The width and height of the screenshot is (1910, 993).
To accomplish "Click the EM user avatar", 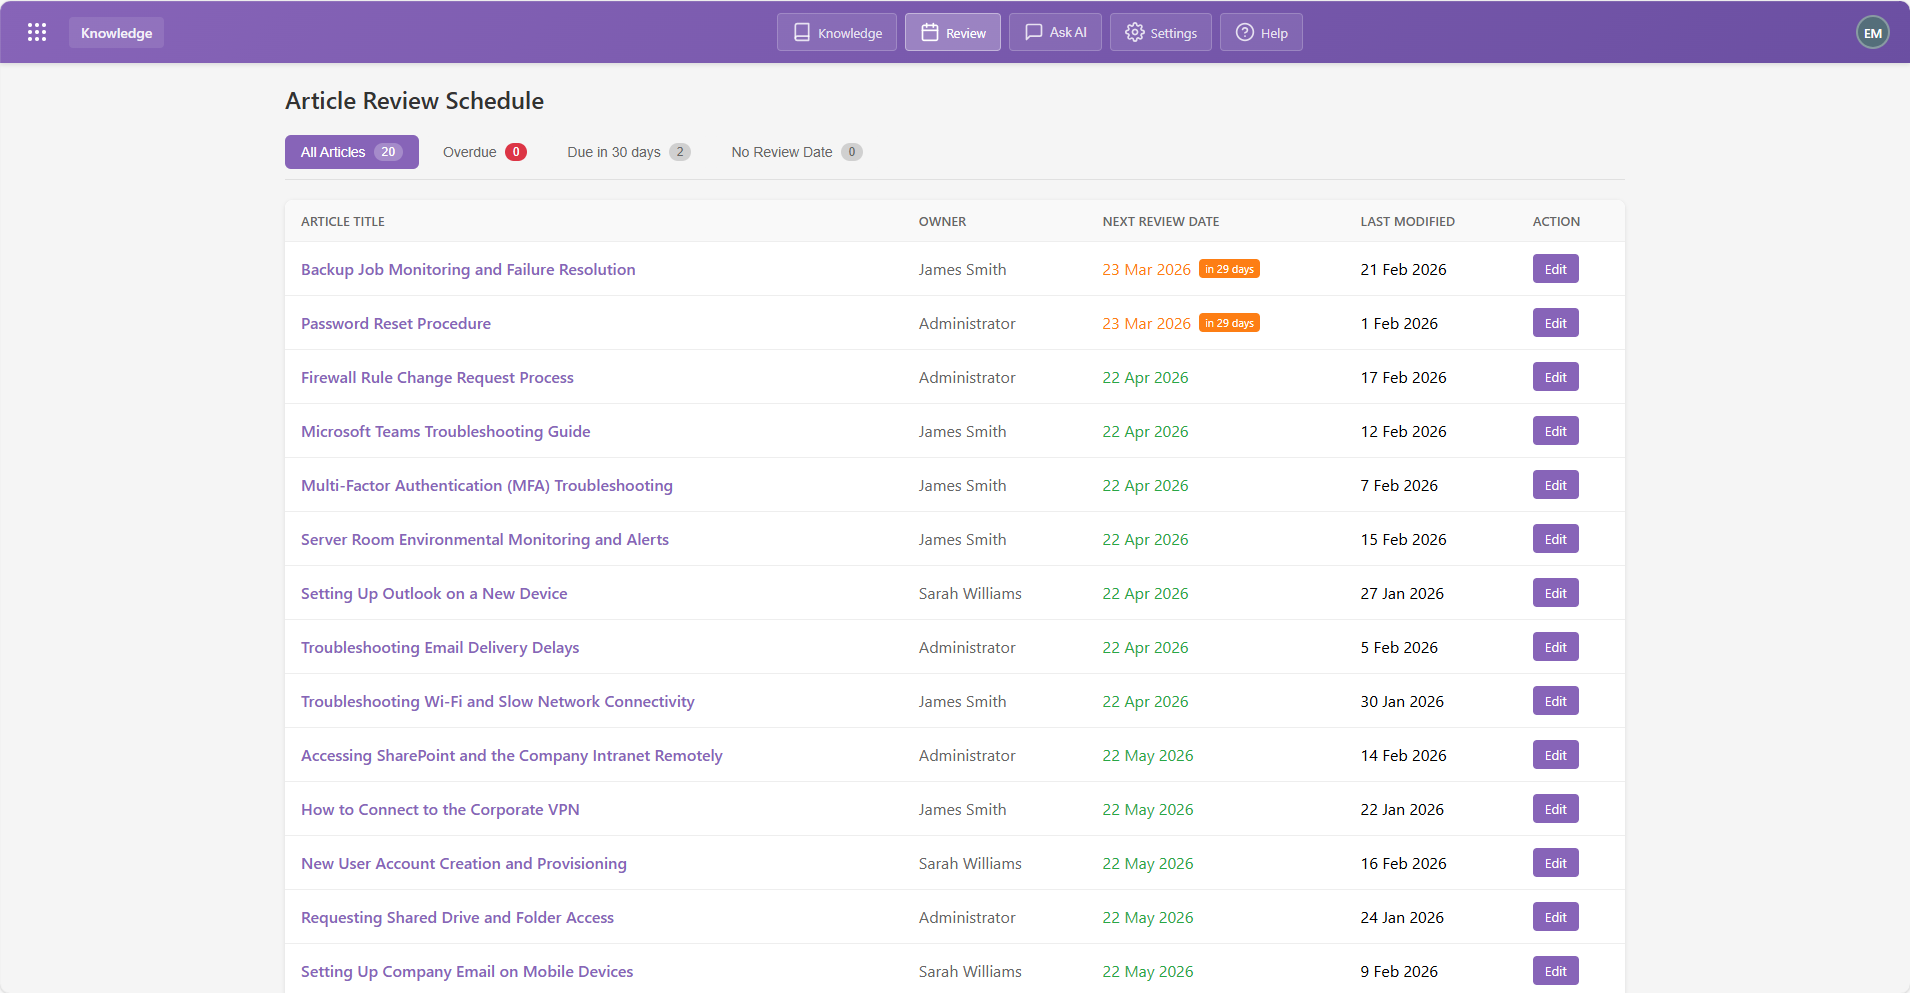I will 1872,32.
